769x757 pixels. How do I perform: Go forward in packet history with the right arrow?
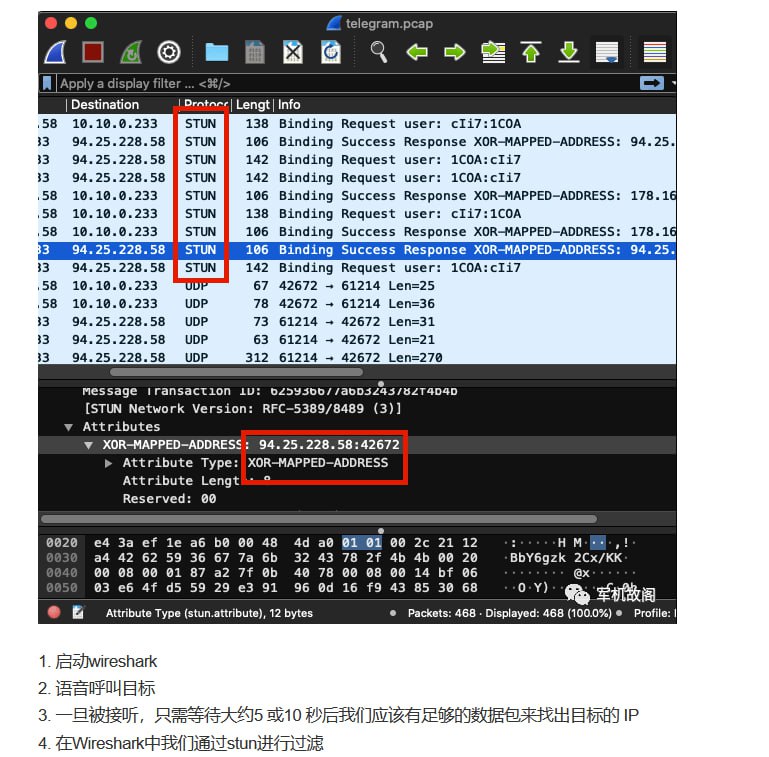coord(455,52)
